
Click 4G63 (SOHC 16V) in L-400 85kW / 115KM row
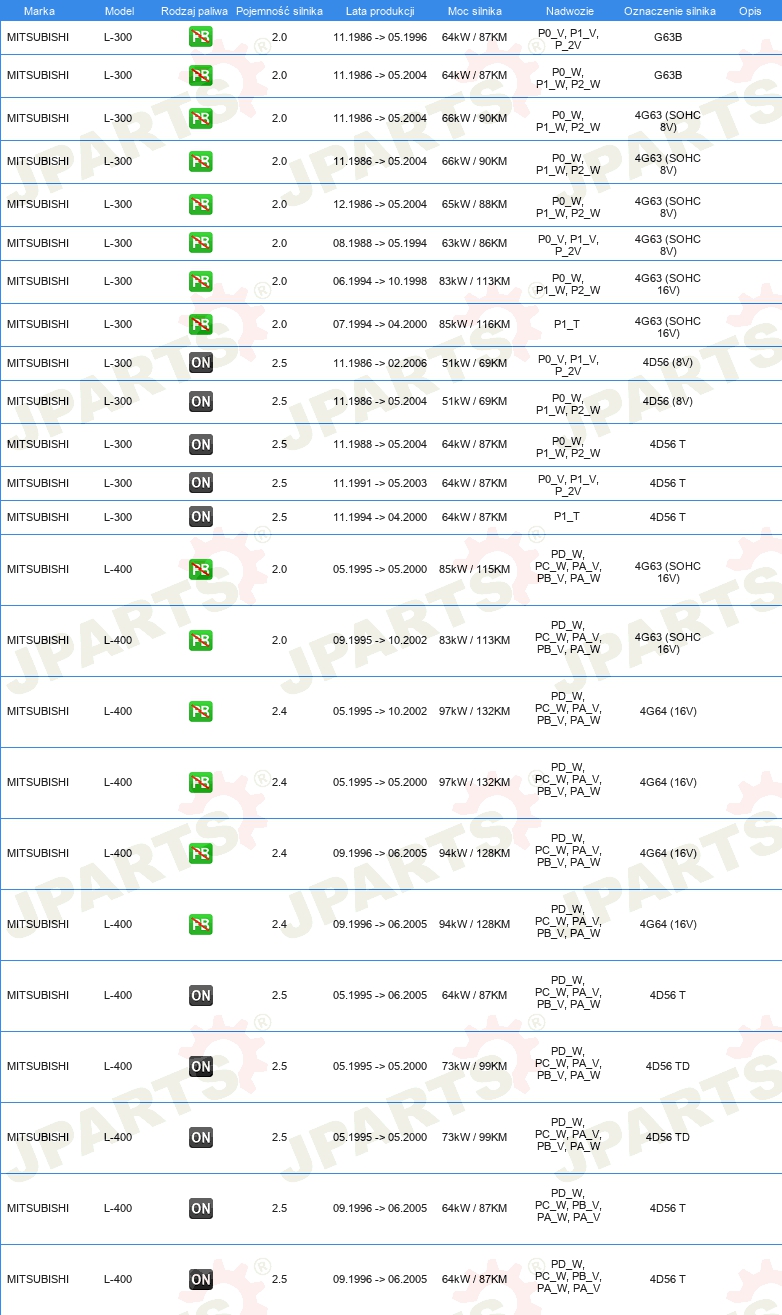[x=668, y=572]
